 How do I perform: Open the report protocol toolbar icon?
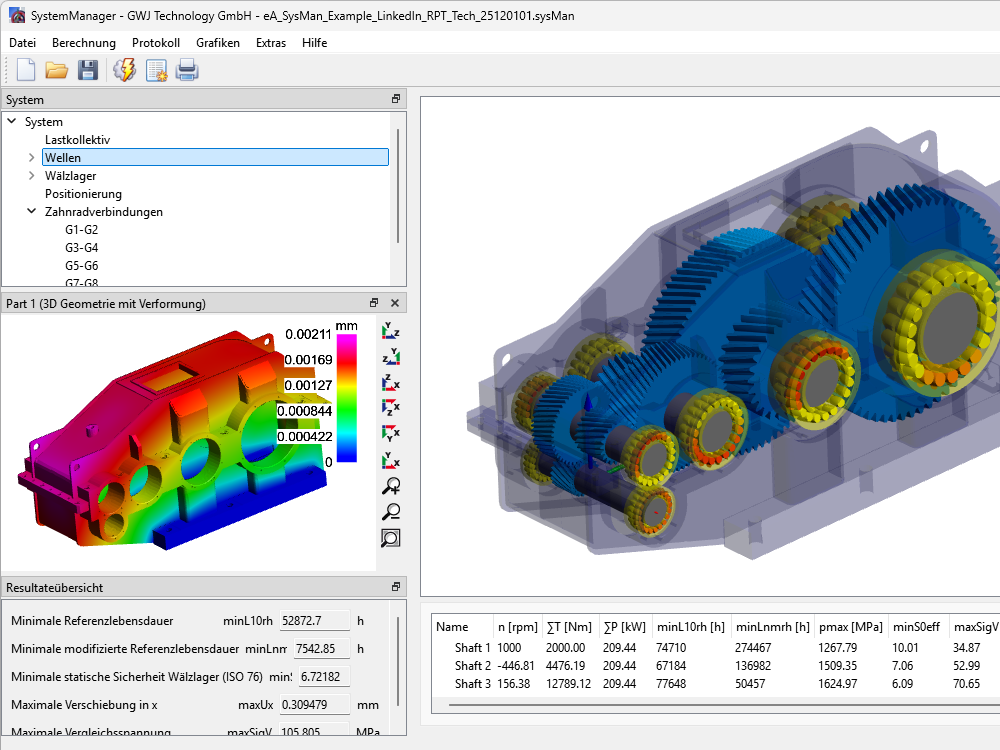(x=156, y=70)
